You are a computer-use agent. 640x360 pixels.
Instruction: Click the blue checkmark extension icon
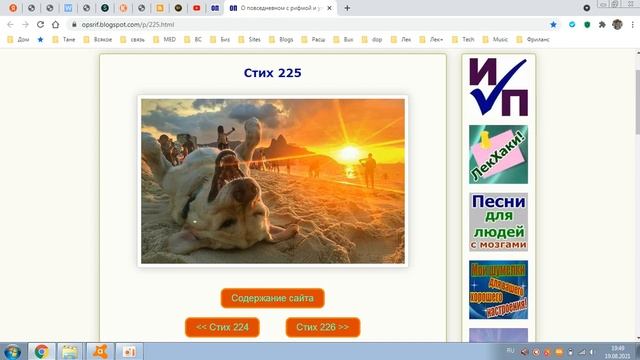pos(572,24)
